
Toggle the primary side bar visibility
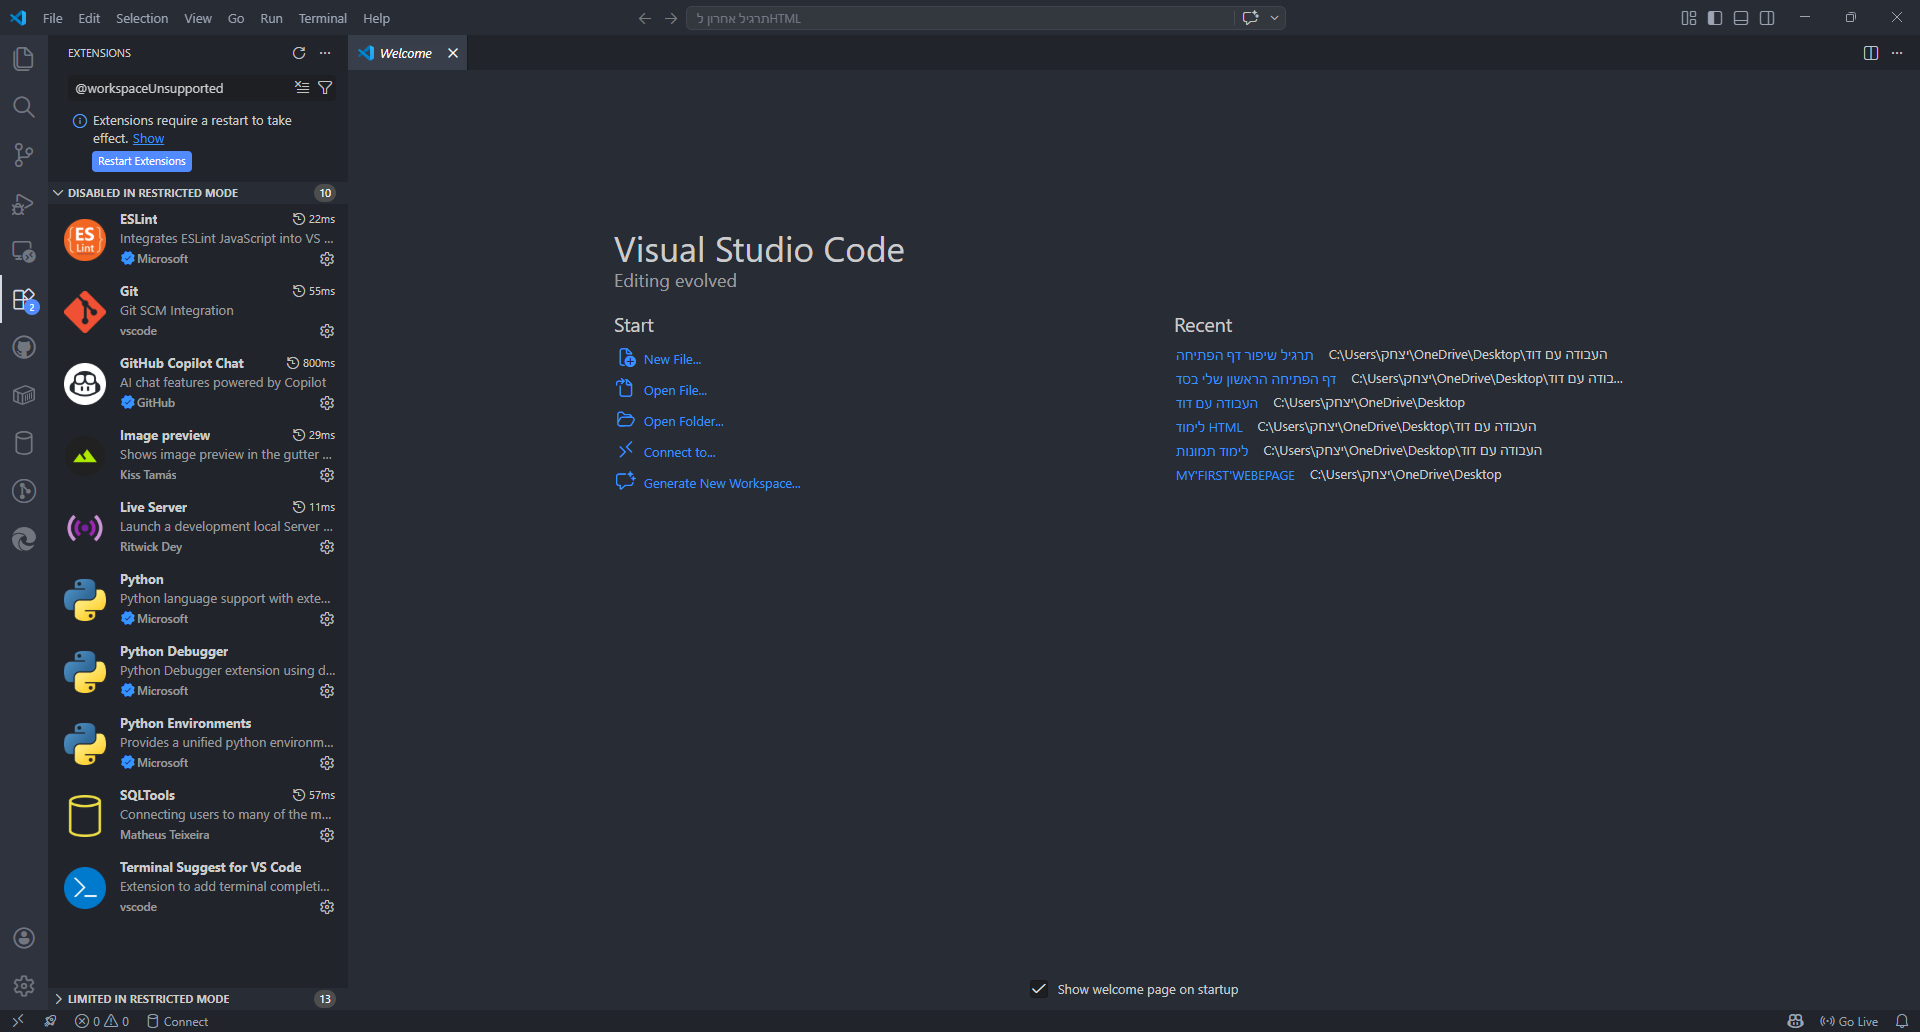1715,18
